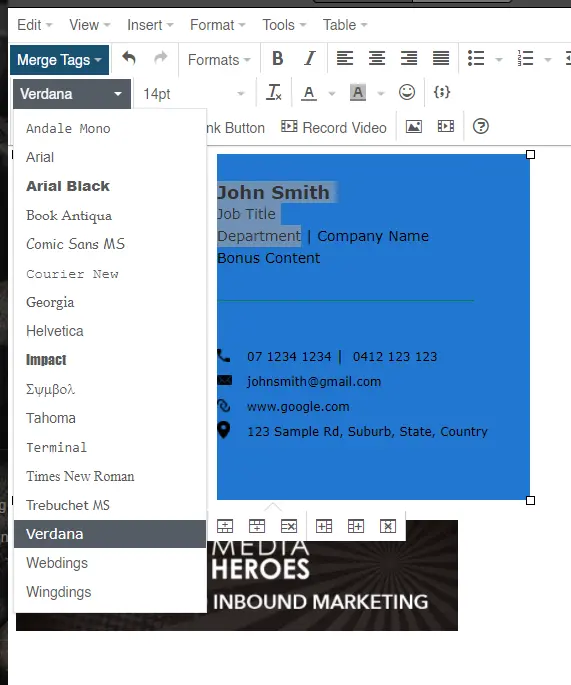Delete table column icon
Image resolution: width=571 pixels, height=685 pixels.
point(388,526)
